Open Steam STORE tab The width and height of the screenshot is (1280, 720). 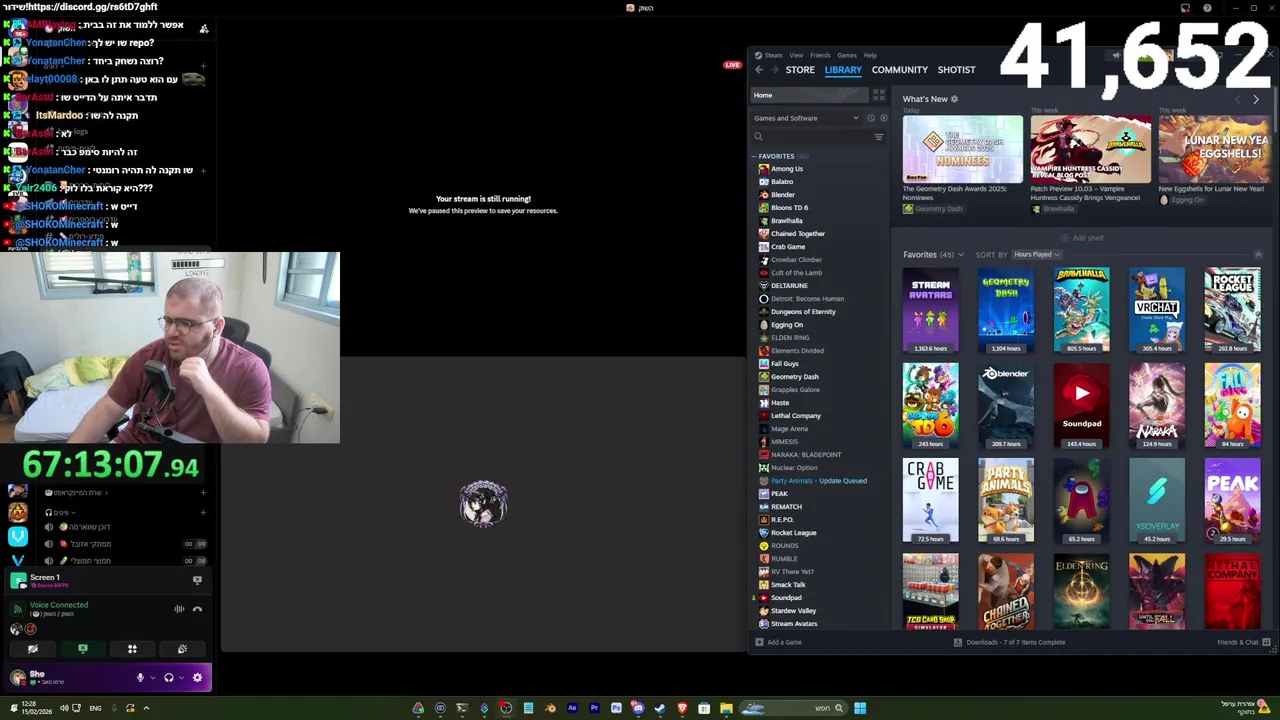[x=800, y=70]
